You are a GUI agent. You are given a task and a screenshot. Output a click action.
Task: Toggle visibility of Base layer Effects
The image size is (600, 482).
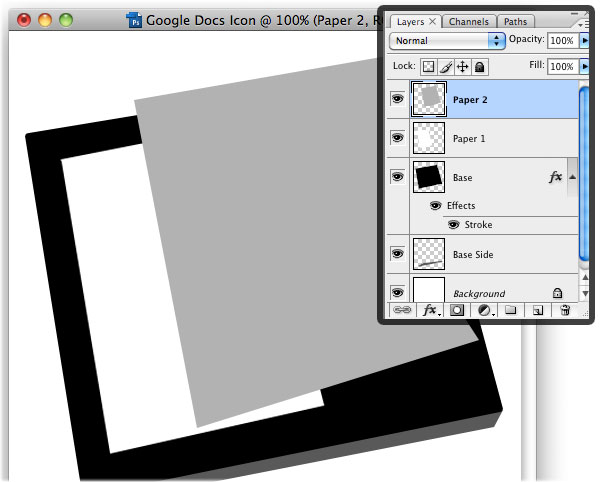(x=435, y=205)
